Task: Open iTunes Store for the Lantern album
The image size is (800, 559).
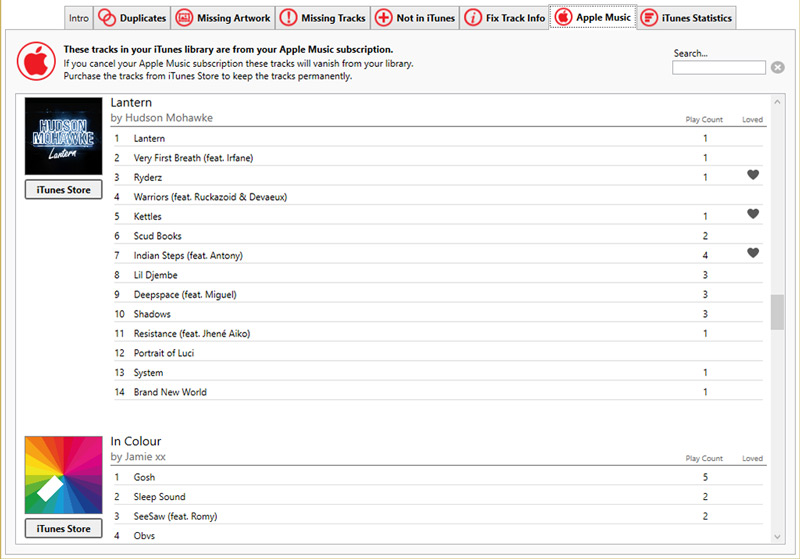Action: coord(63,190)
